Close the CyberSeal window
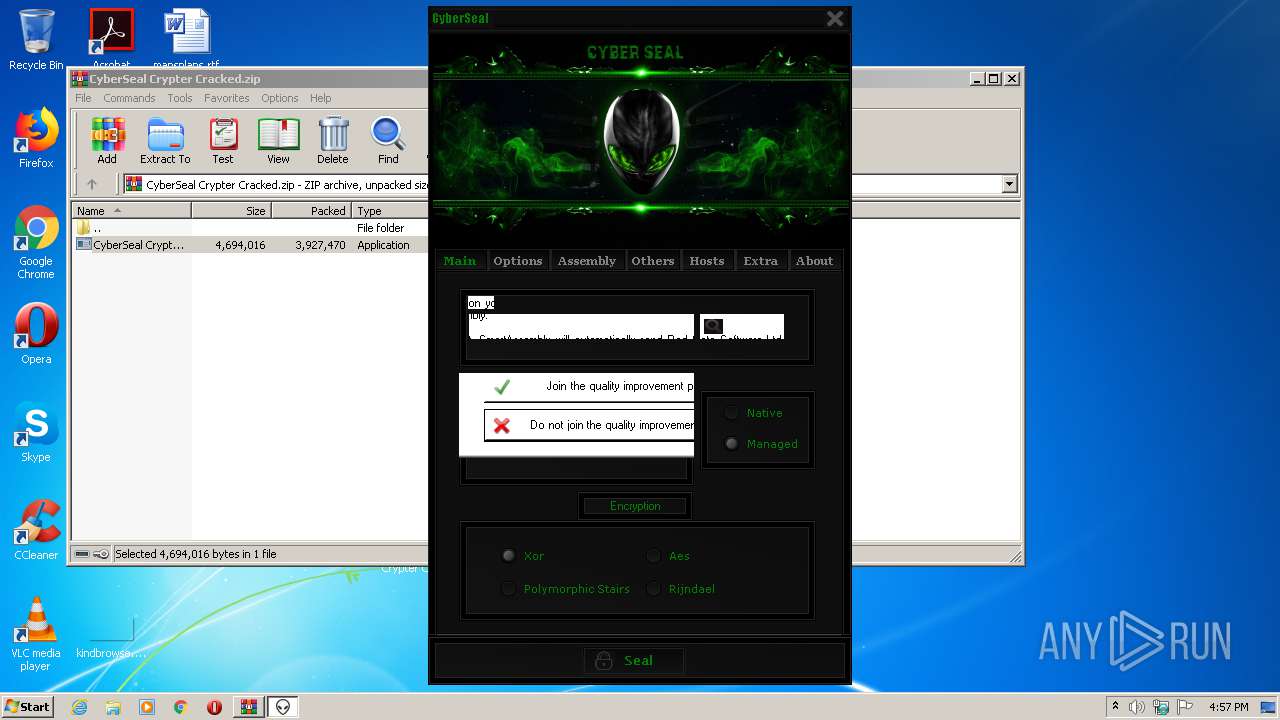 click(x=835, y=18)
